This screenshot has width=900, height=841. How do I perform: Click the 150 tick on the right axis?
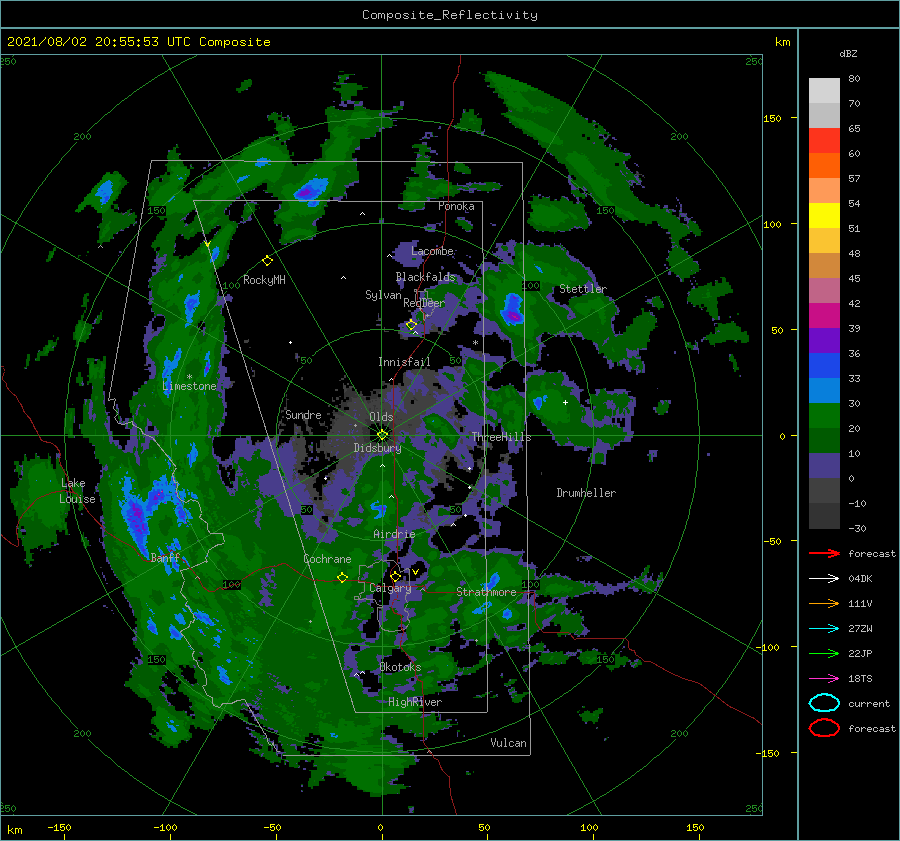coord(772,118)
